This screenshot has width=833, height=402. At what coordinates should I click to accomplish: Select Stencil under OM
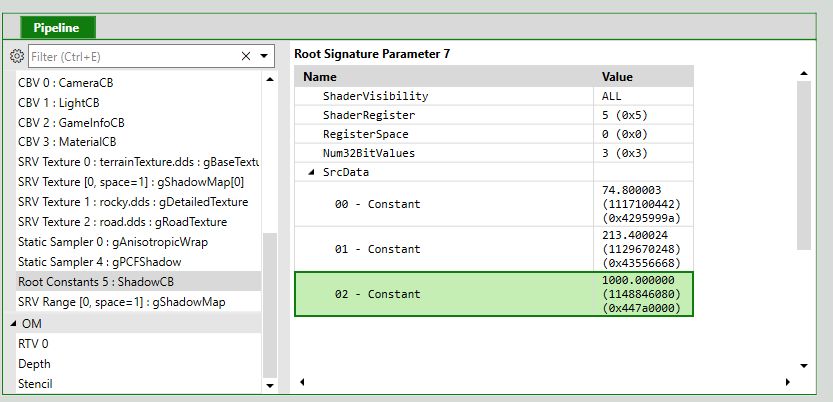pyautogui.click(x=138, y=383)
